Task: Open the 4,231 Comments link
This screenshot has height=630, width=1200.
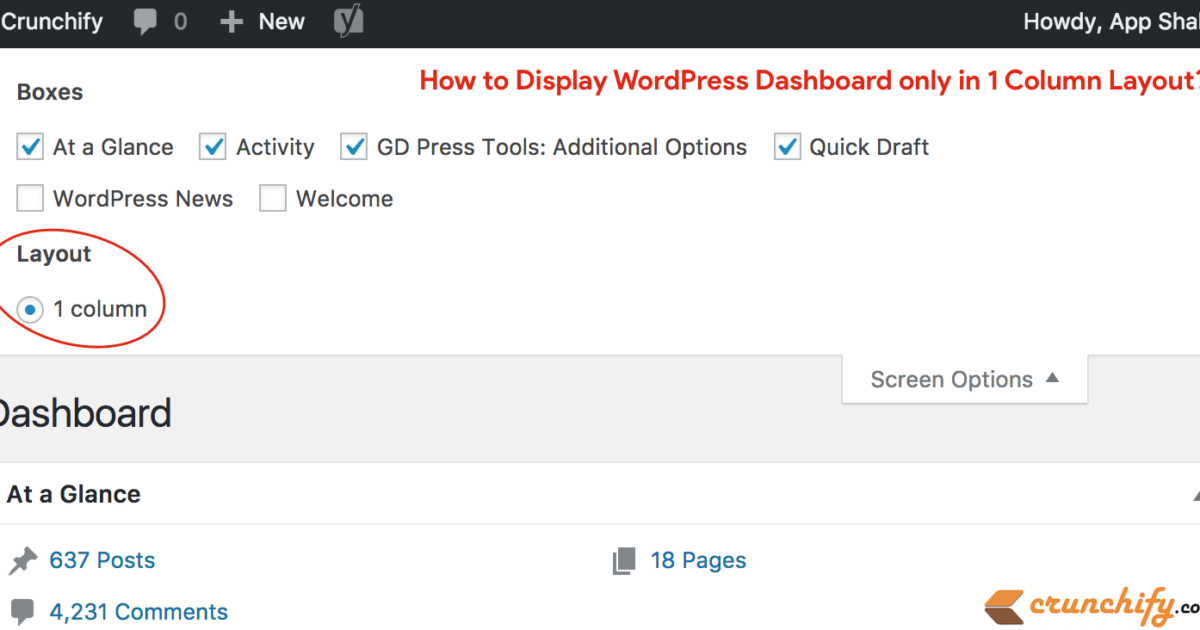Action: [139, 612]
